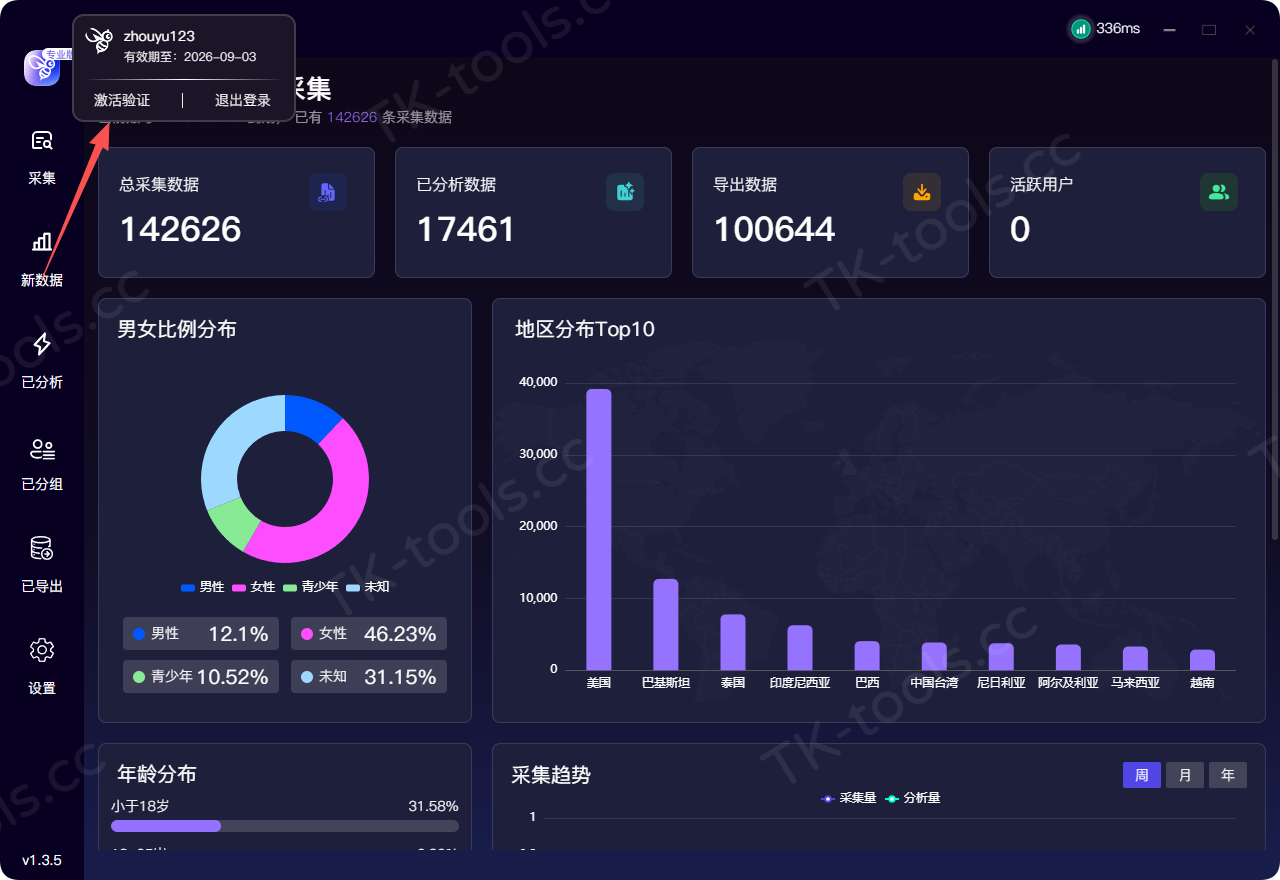Click 退出登录 to log out
The width and height of the screenshot is (1280, 880).
[243, 100]
